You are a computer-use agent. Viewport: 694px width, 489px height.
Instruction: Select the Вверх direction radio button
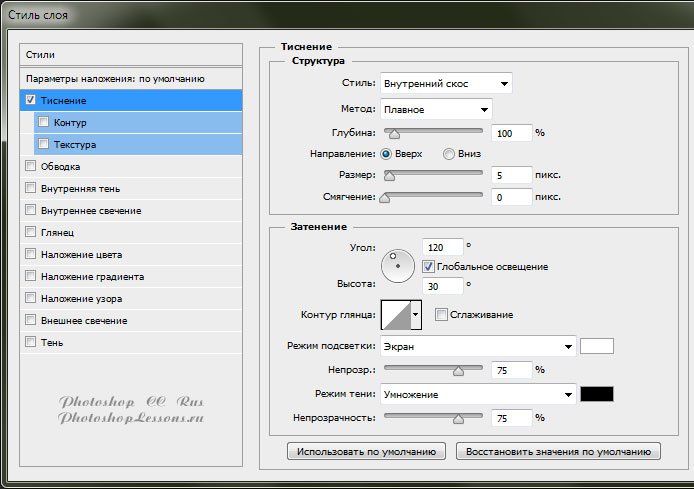[x=386, y=154]
